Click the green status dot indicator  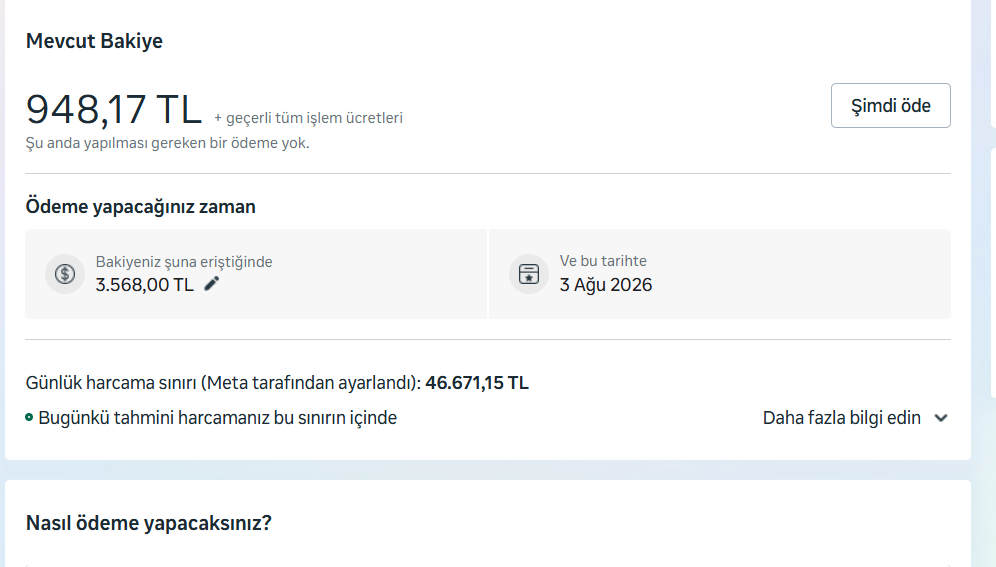(x=29, y=417)
